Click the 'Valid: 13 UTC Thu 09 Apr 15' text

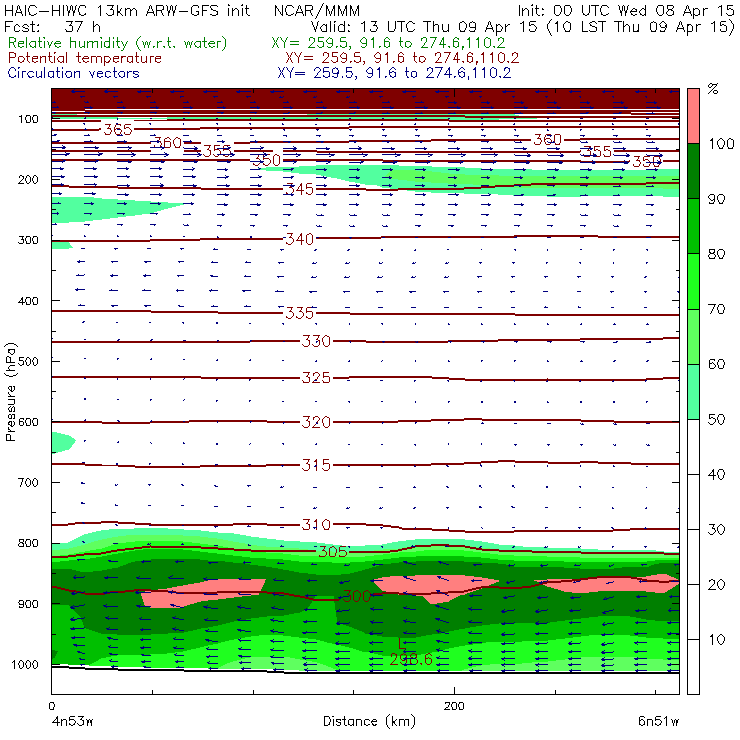[424, 26]
